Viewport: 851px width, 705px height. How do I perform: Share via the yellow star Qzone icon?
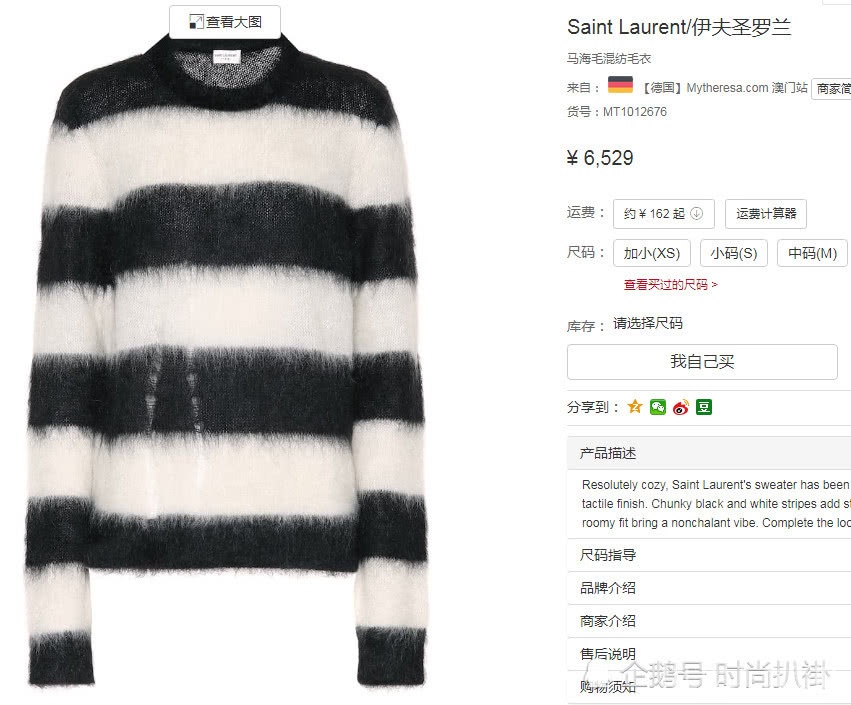point(634,407)
